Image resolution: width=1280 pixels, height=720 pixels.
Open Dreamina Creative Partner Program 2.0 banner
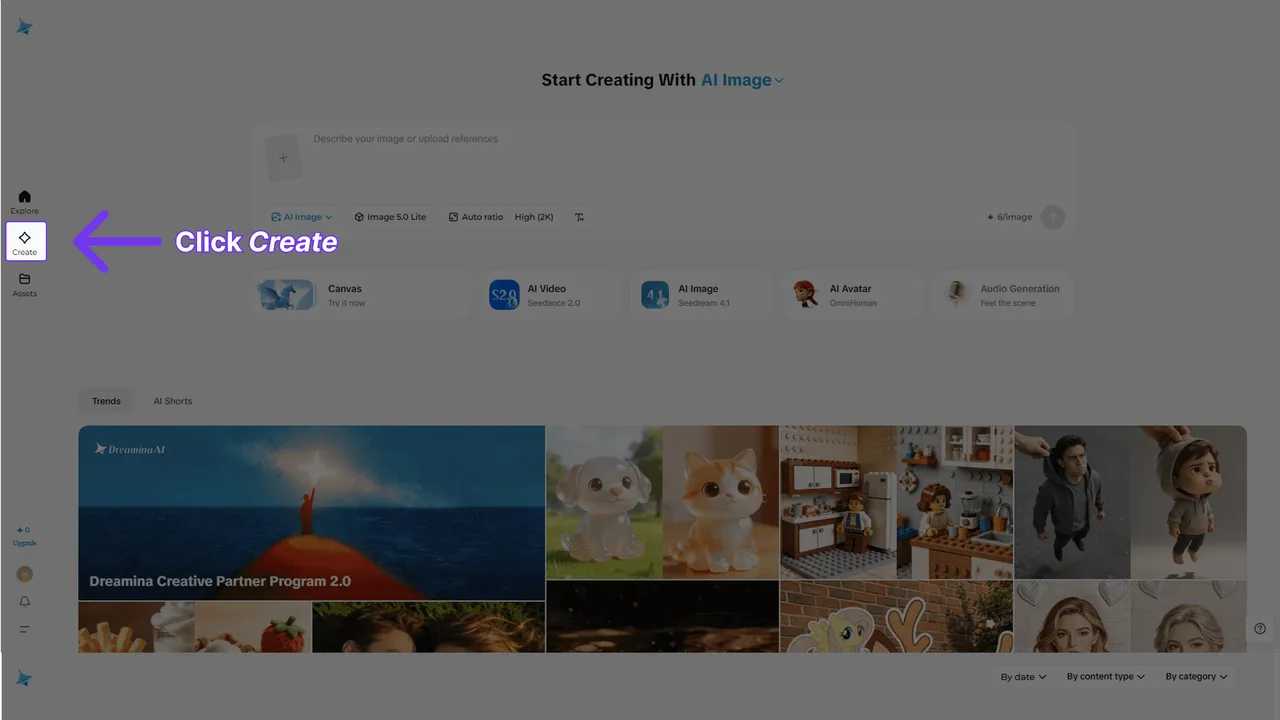coord(312,513)
